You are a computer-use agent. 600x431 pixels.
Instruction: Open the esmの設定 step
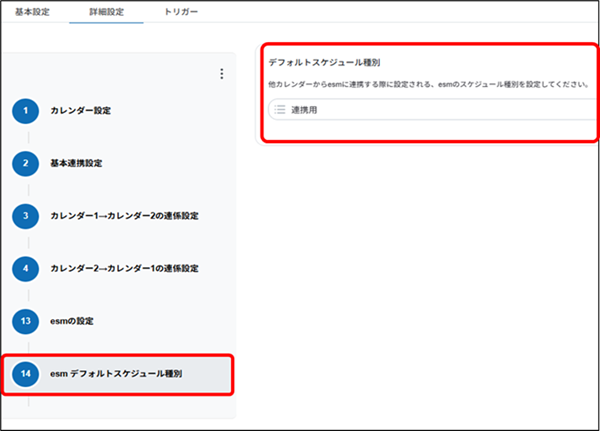point(72,320)
